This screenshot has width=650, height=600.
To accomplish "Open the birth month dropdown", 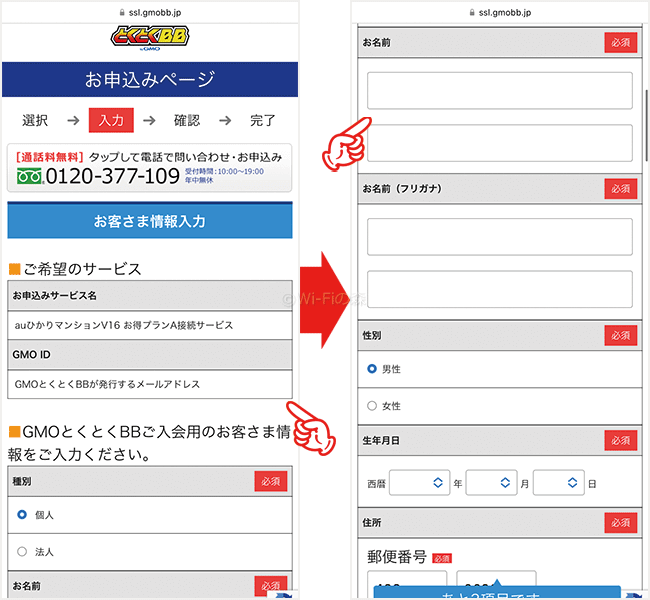I will click(492, 483).
